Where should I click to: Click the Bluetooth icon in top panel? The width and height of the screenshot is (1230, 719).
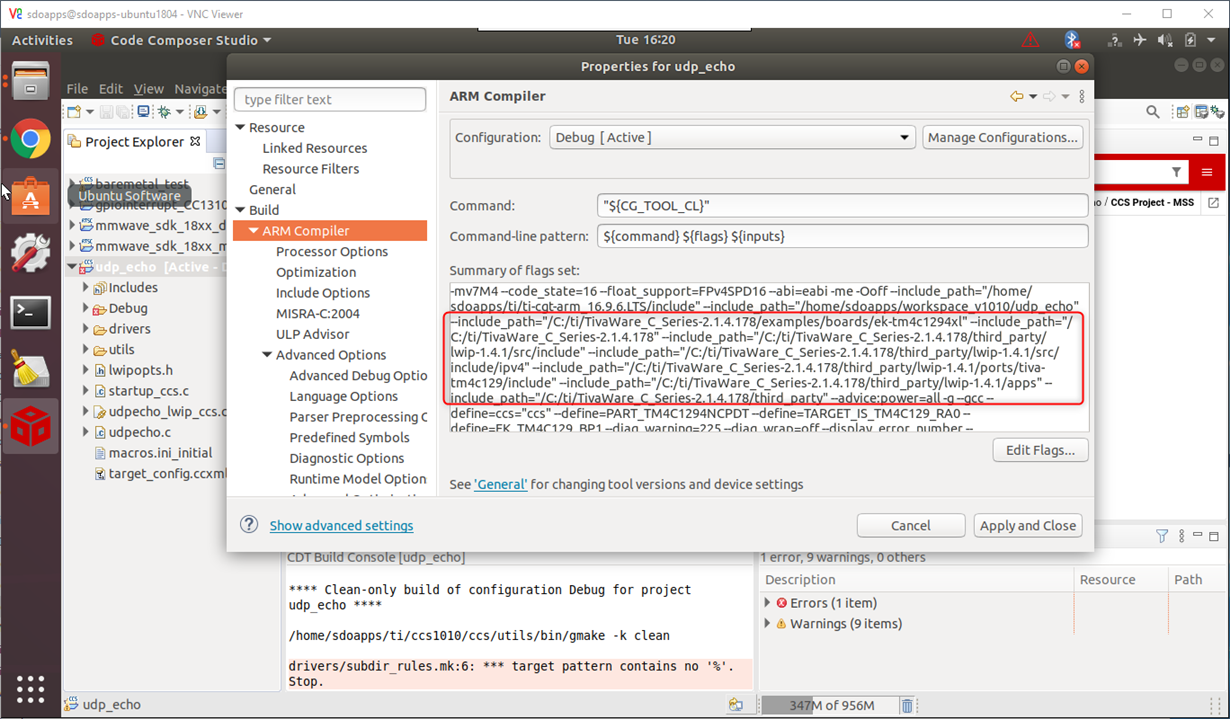click(x=1071, y=40)
